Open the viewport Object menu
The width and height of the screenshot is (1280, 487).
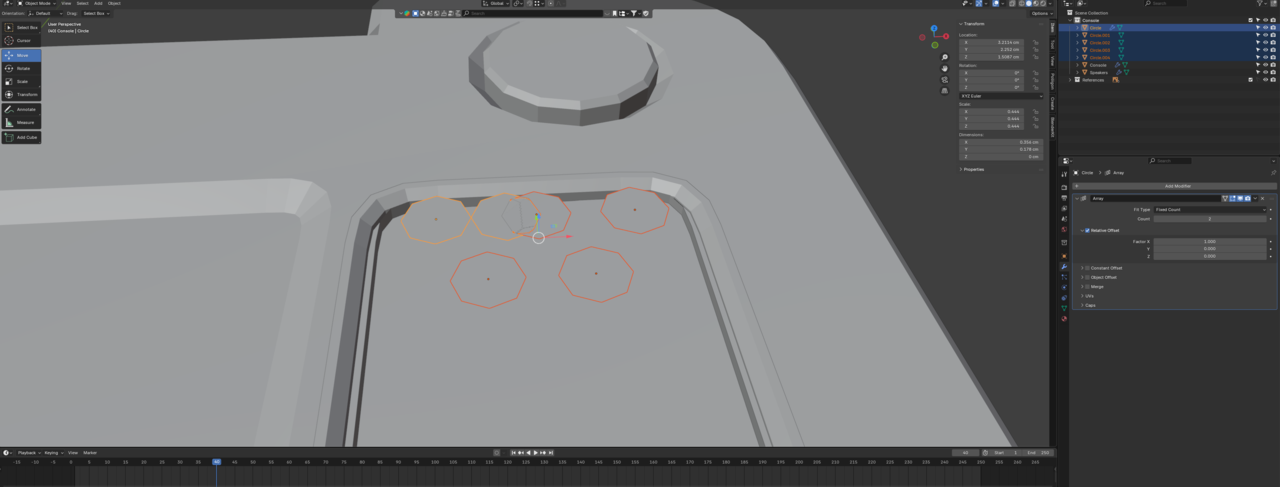(114, 3)
